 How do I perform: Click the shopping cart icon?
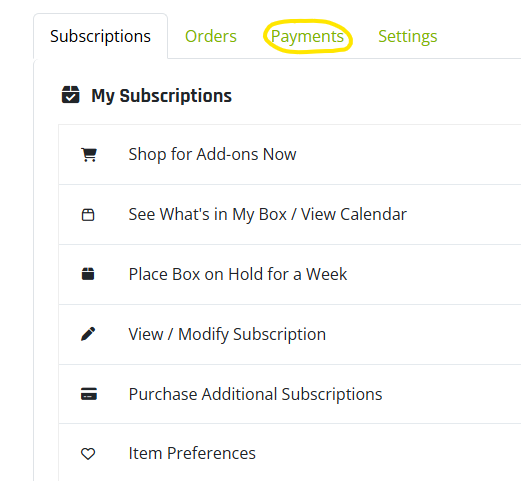[x=89, y=155]
